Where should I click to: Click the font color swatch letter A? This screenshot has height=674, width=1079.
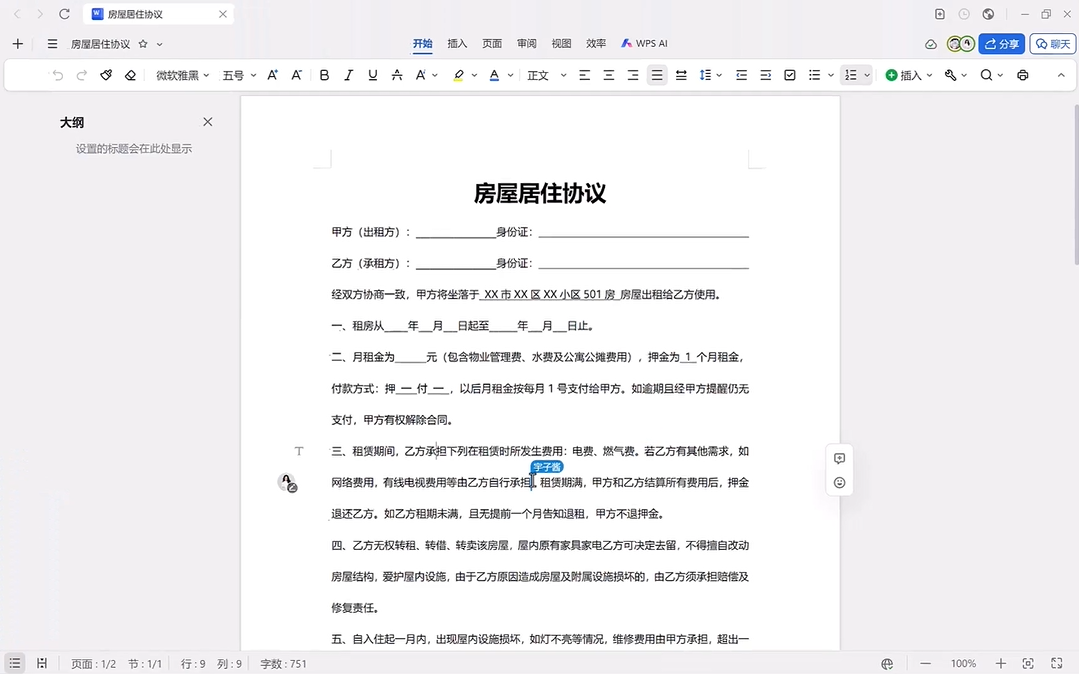coord(494,75)
